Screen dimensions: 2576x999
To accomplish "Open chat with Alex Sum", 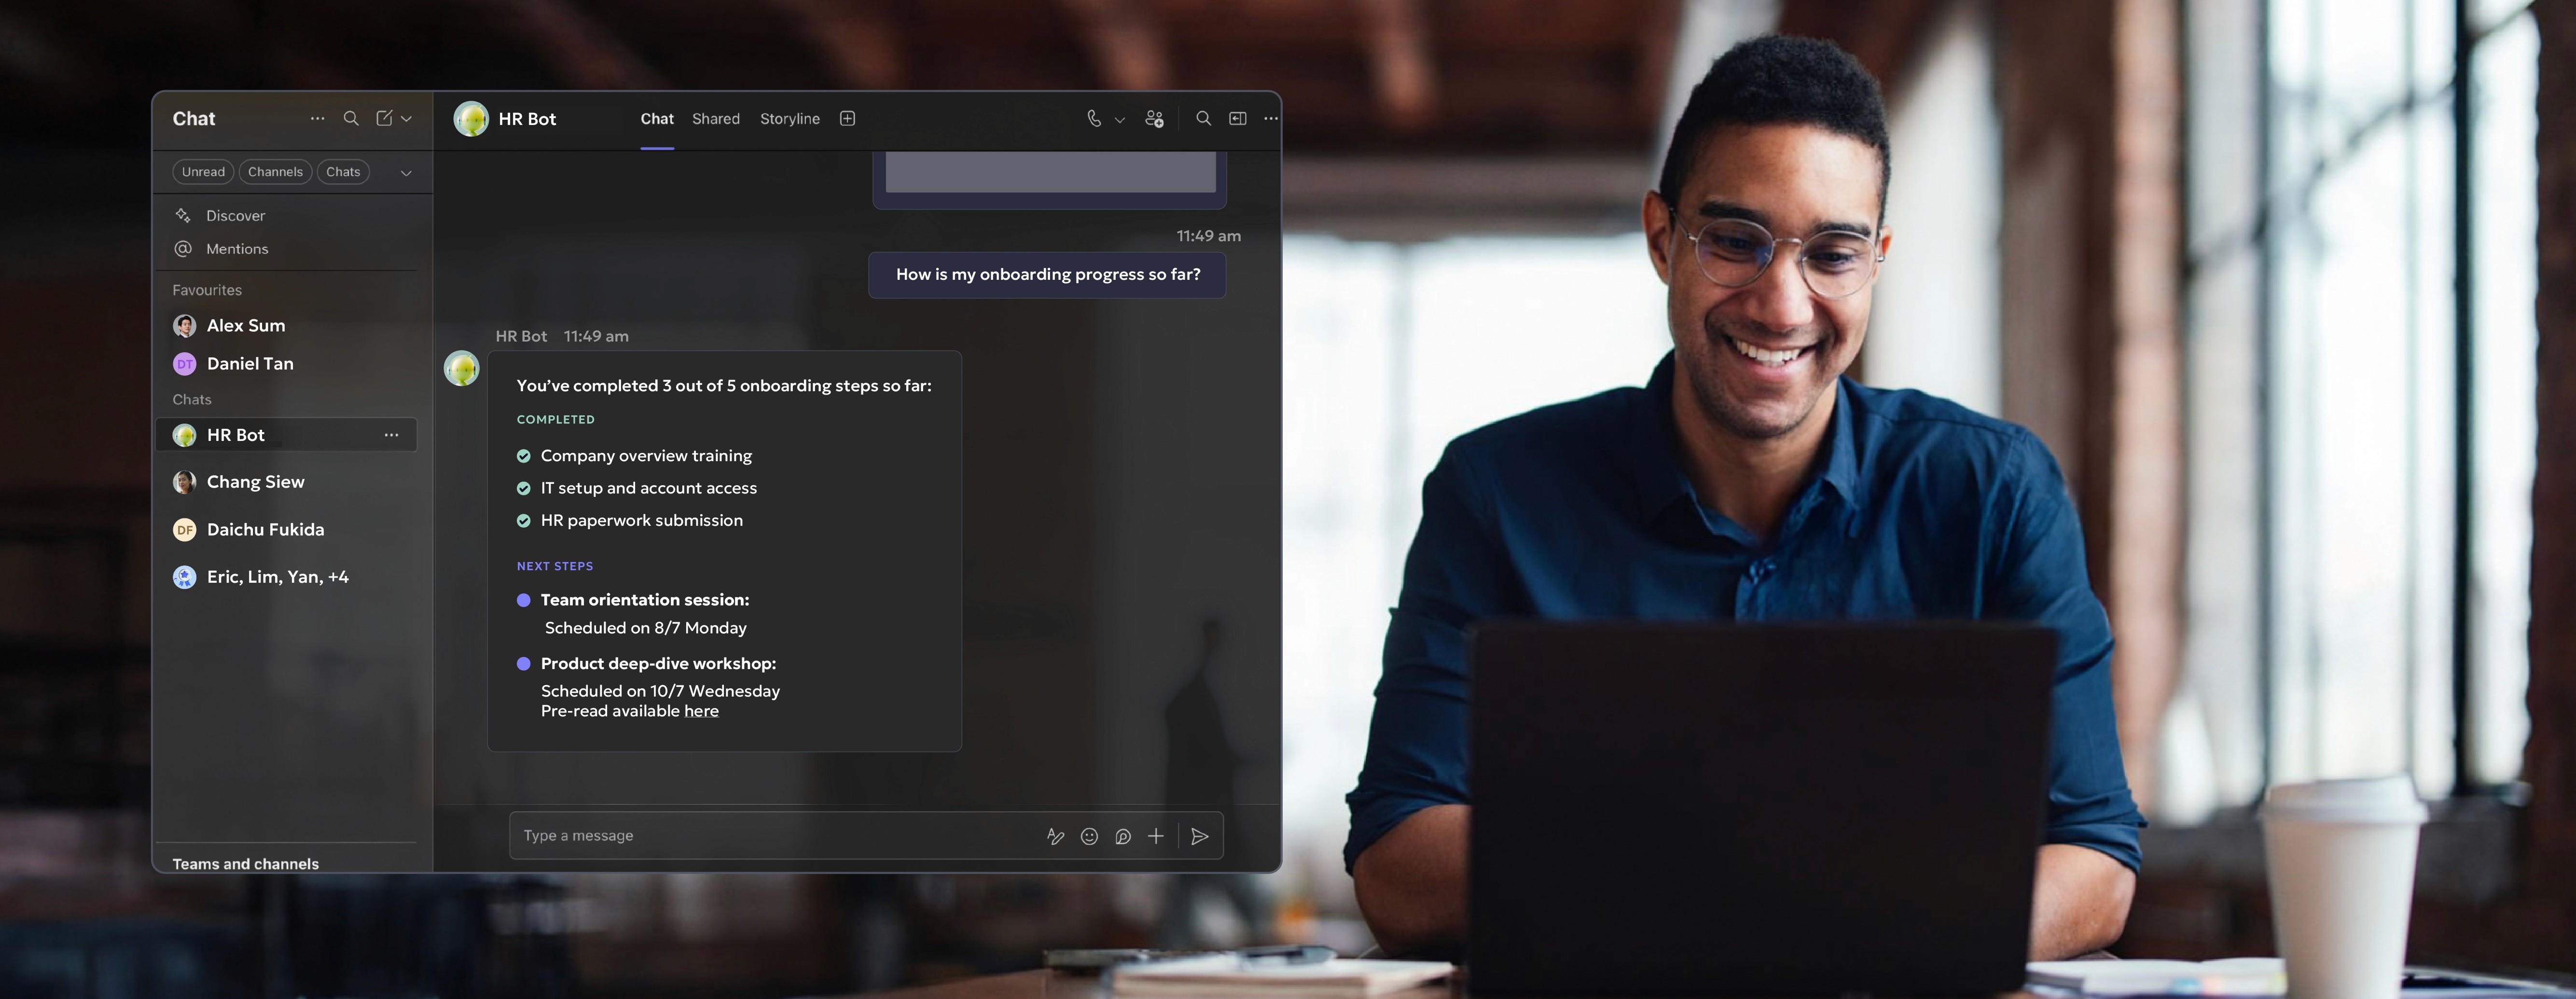I will point(246,326).
